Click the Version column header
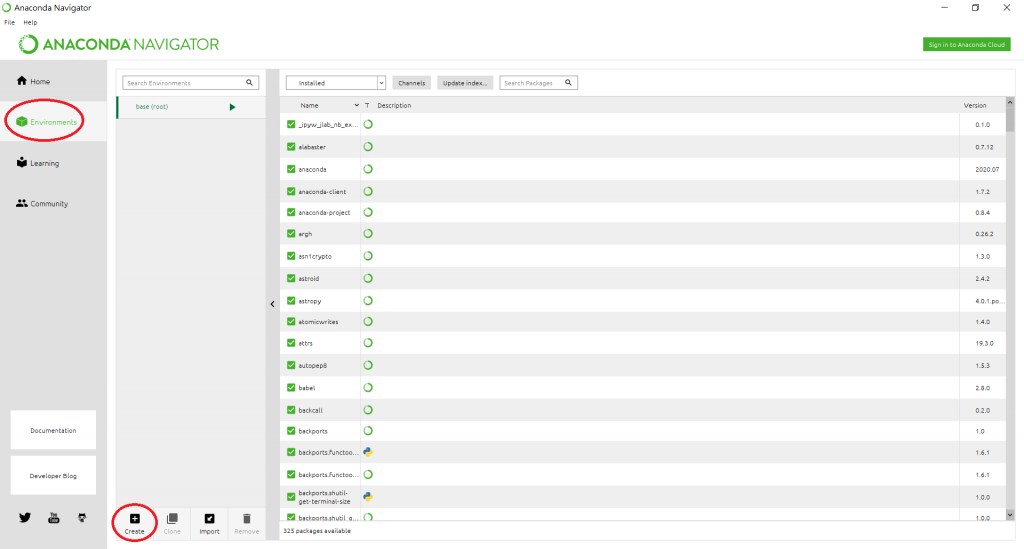 [x=975, y=105]
